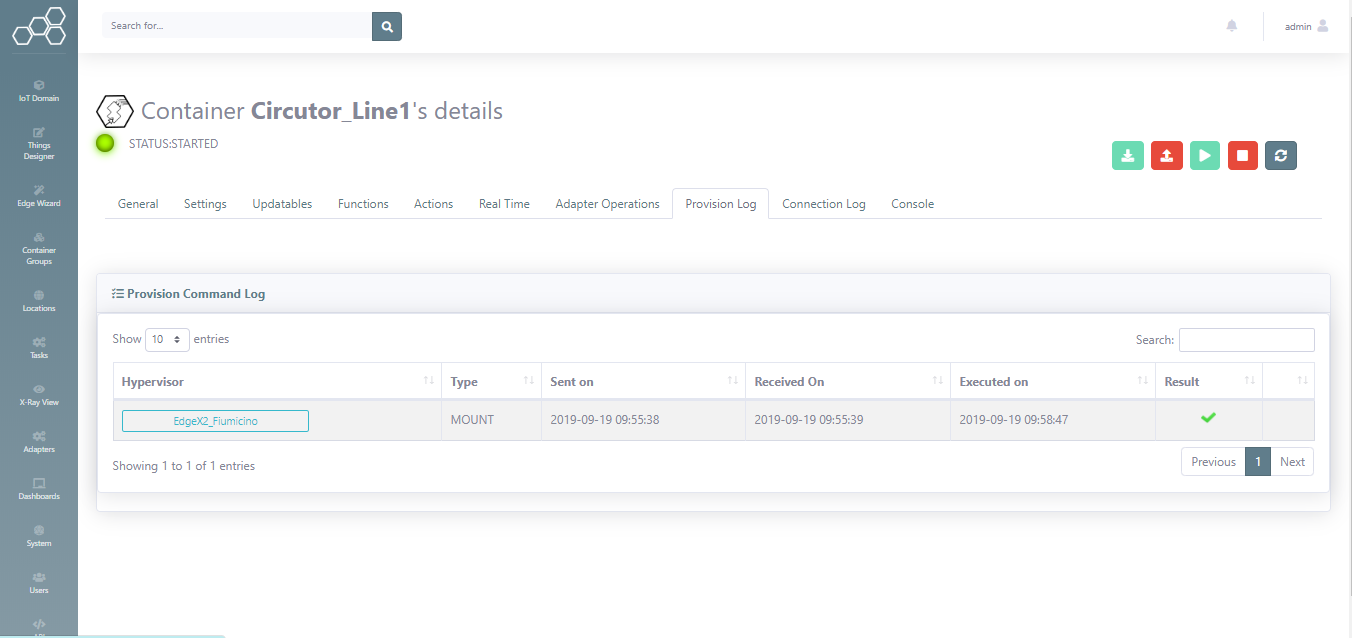Click the Received On value 2019-09-19 09:55:39
1352x638 pixels.
[x=809, y=420]
